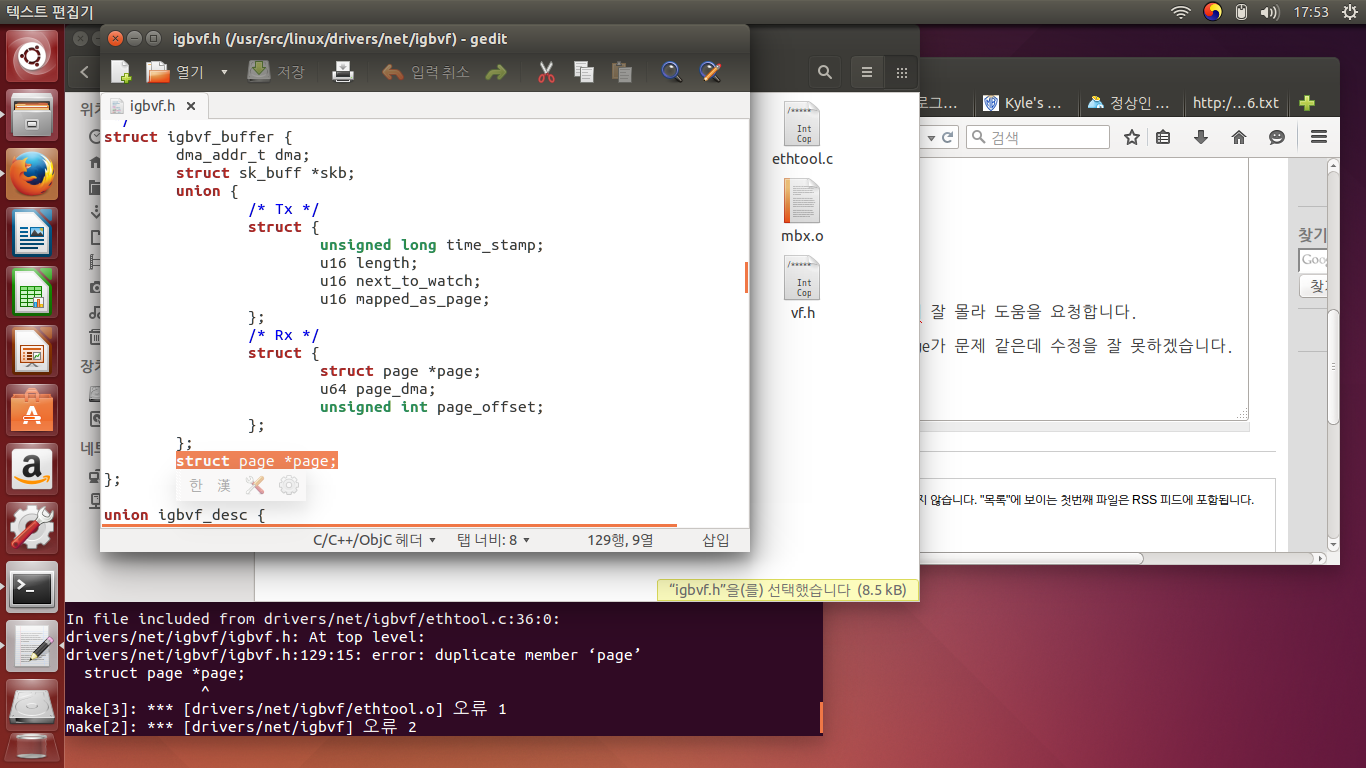Redo the last undone edit
The image size is (1366, 768).
click(x=496, y=72)
